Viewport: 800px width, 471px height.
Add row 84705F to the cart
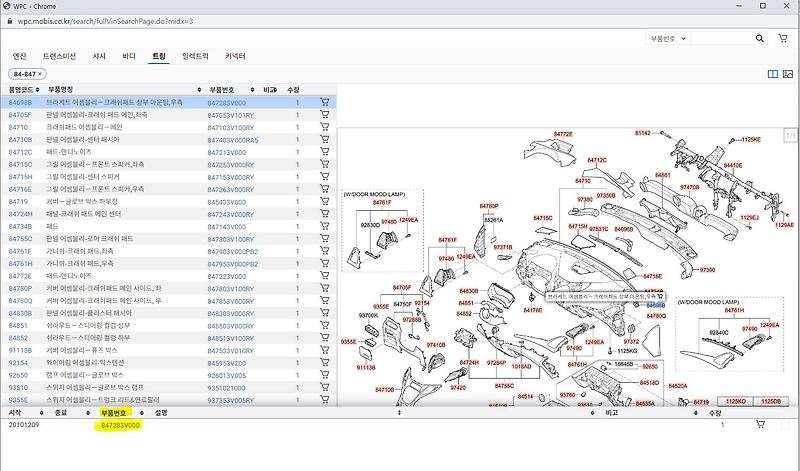pyautogui.click(x=324, y=114)
